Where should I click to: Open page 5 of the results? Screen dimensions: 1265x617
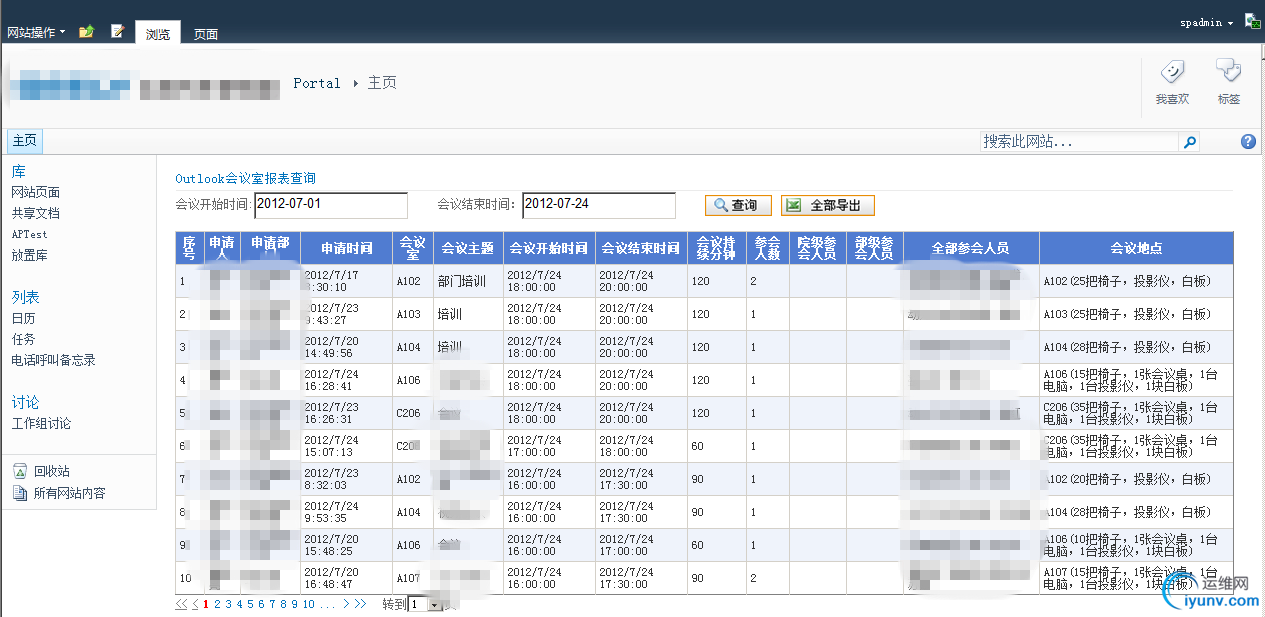pos(250,604)
